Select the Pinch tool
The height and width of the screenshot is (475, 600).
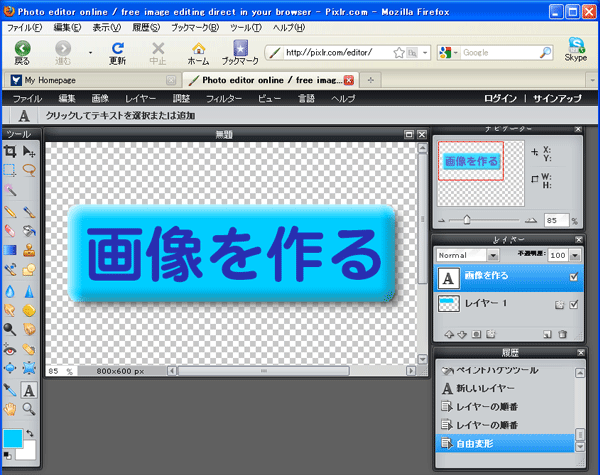(29, 368)
